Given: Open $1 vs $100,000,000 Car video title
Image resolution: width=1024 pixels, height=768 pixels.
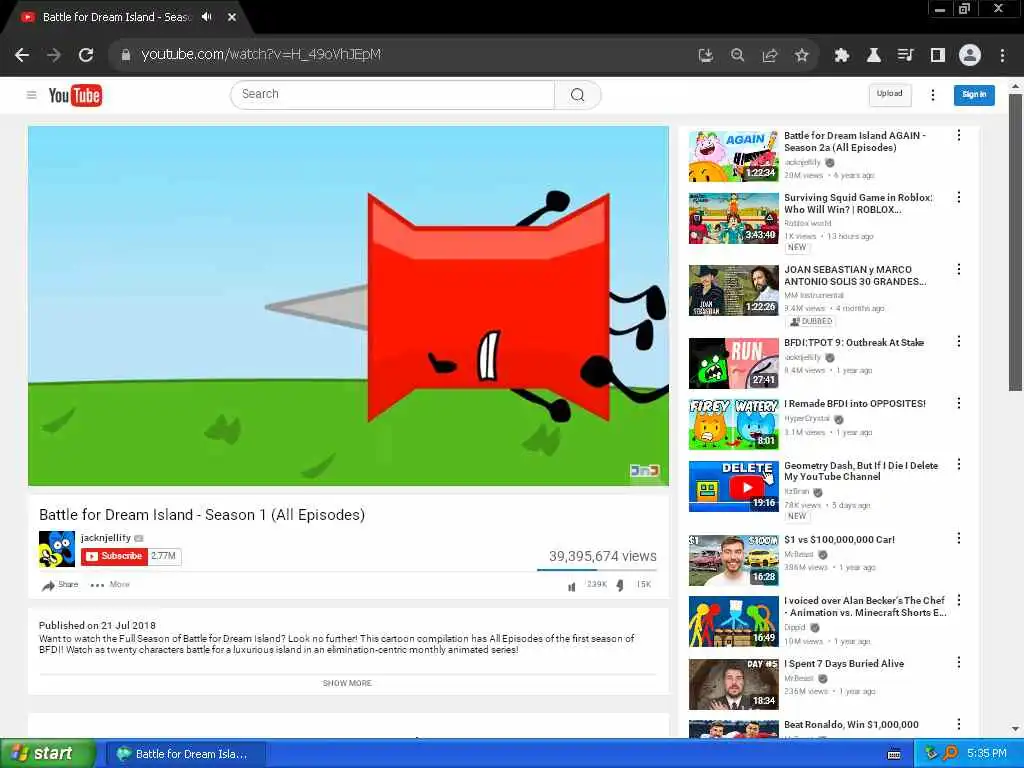Looking at the screenshot, I should 839,539.
